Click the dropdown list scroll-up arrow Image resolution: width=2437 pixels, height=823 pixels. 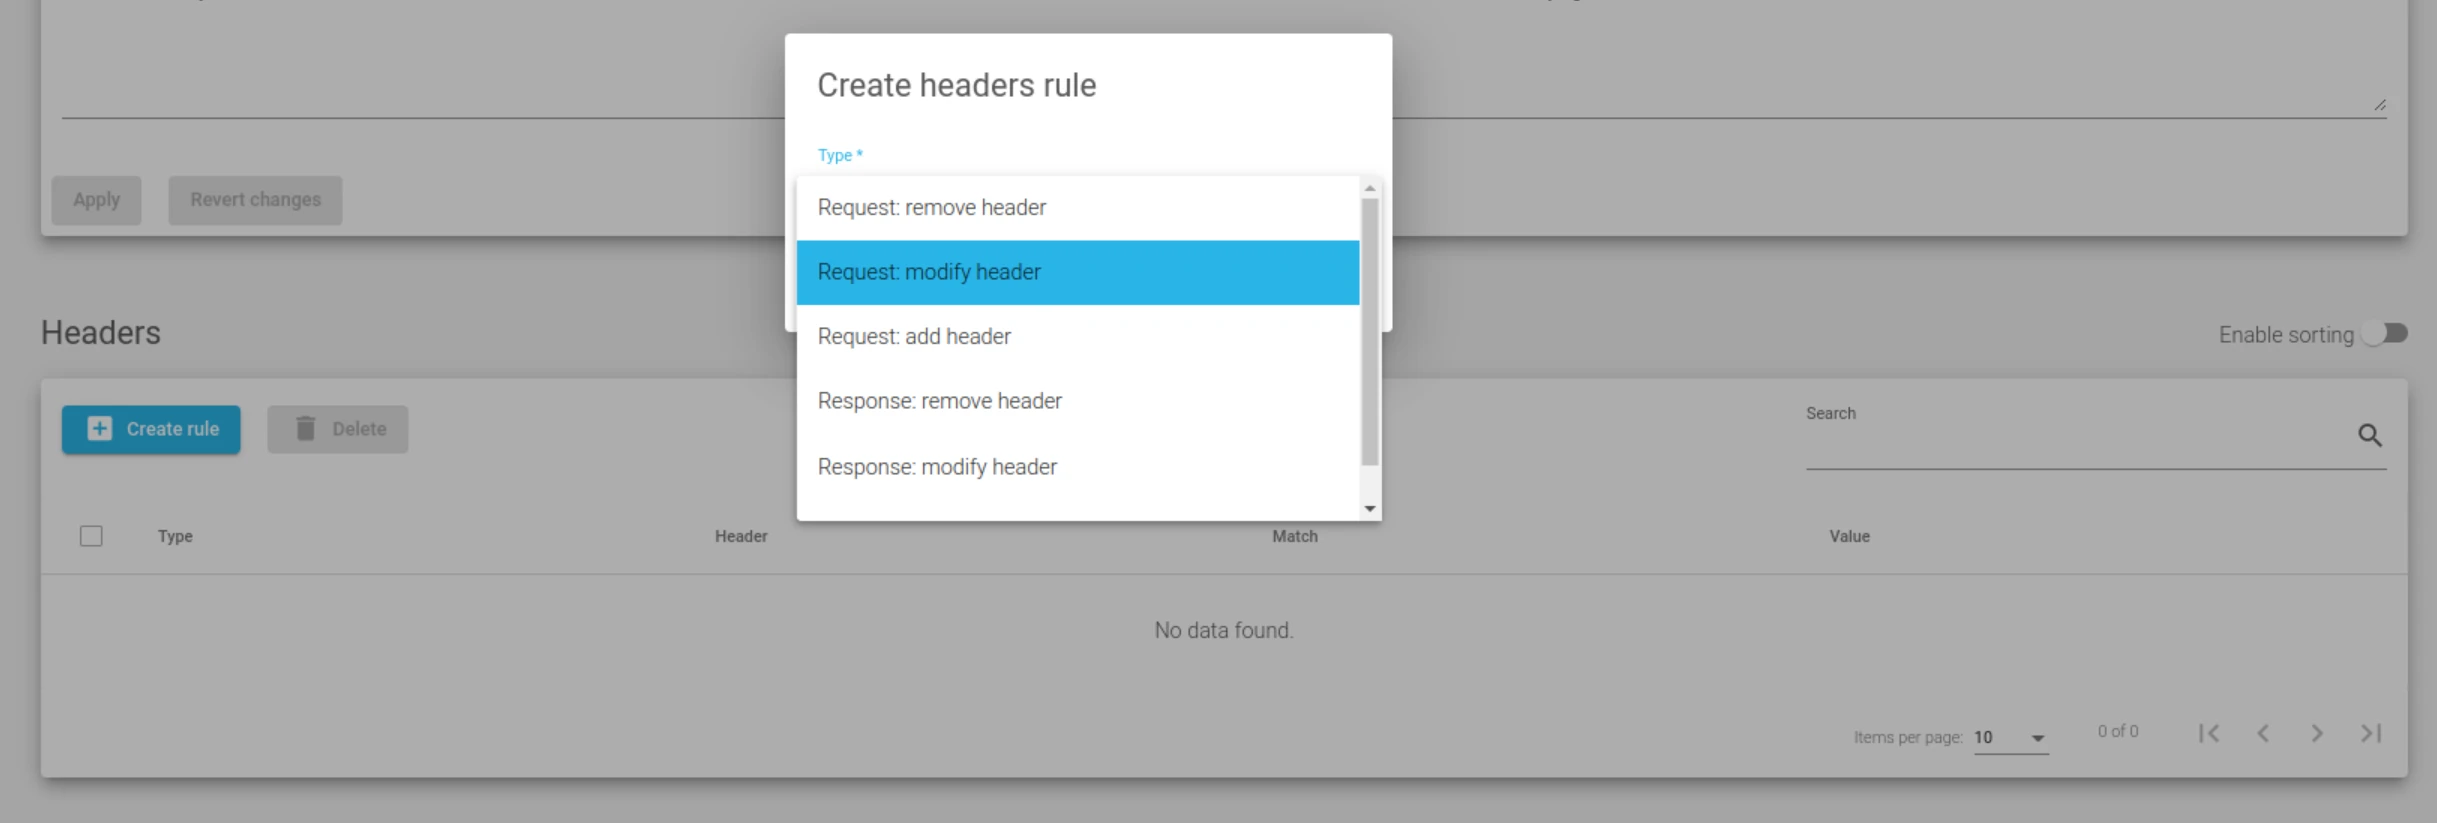(x=1370, y=188)
